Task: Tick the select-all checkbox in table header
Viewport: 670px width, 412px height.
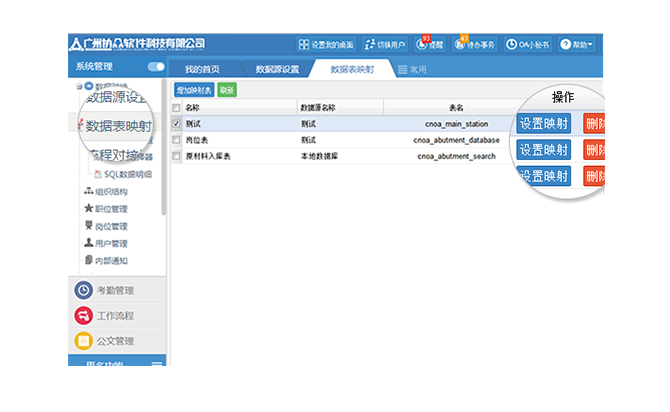Action: click(177, 107)
